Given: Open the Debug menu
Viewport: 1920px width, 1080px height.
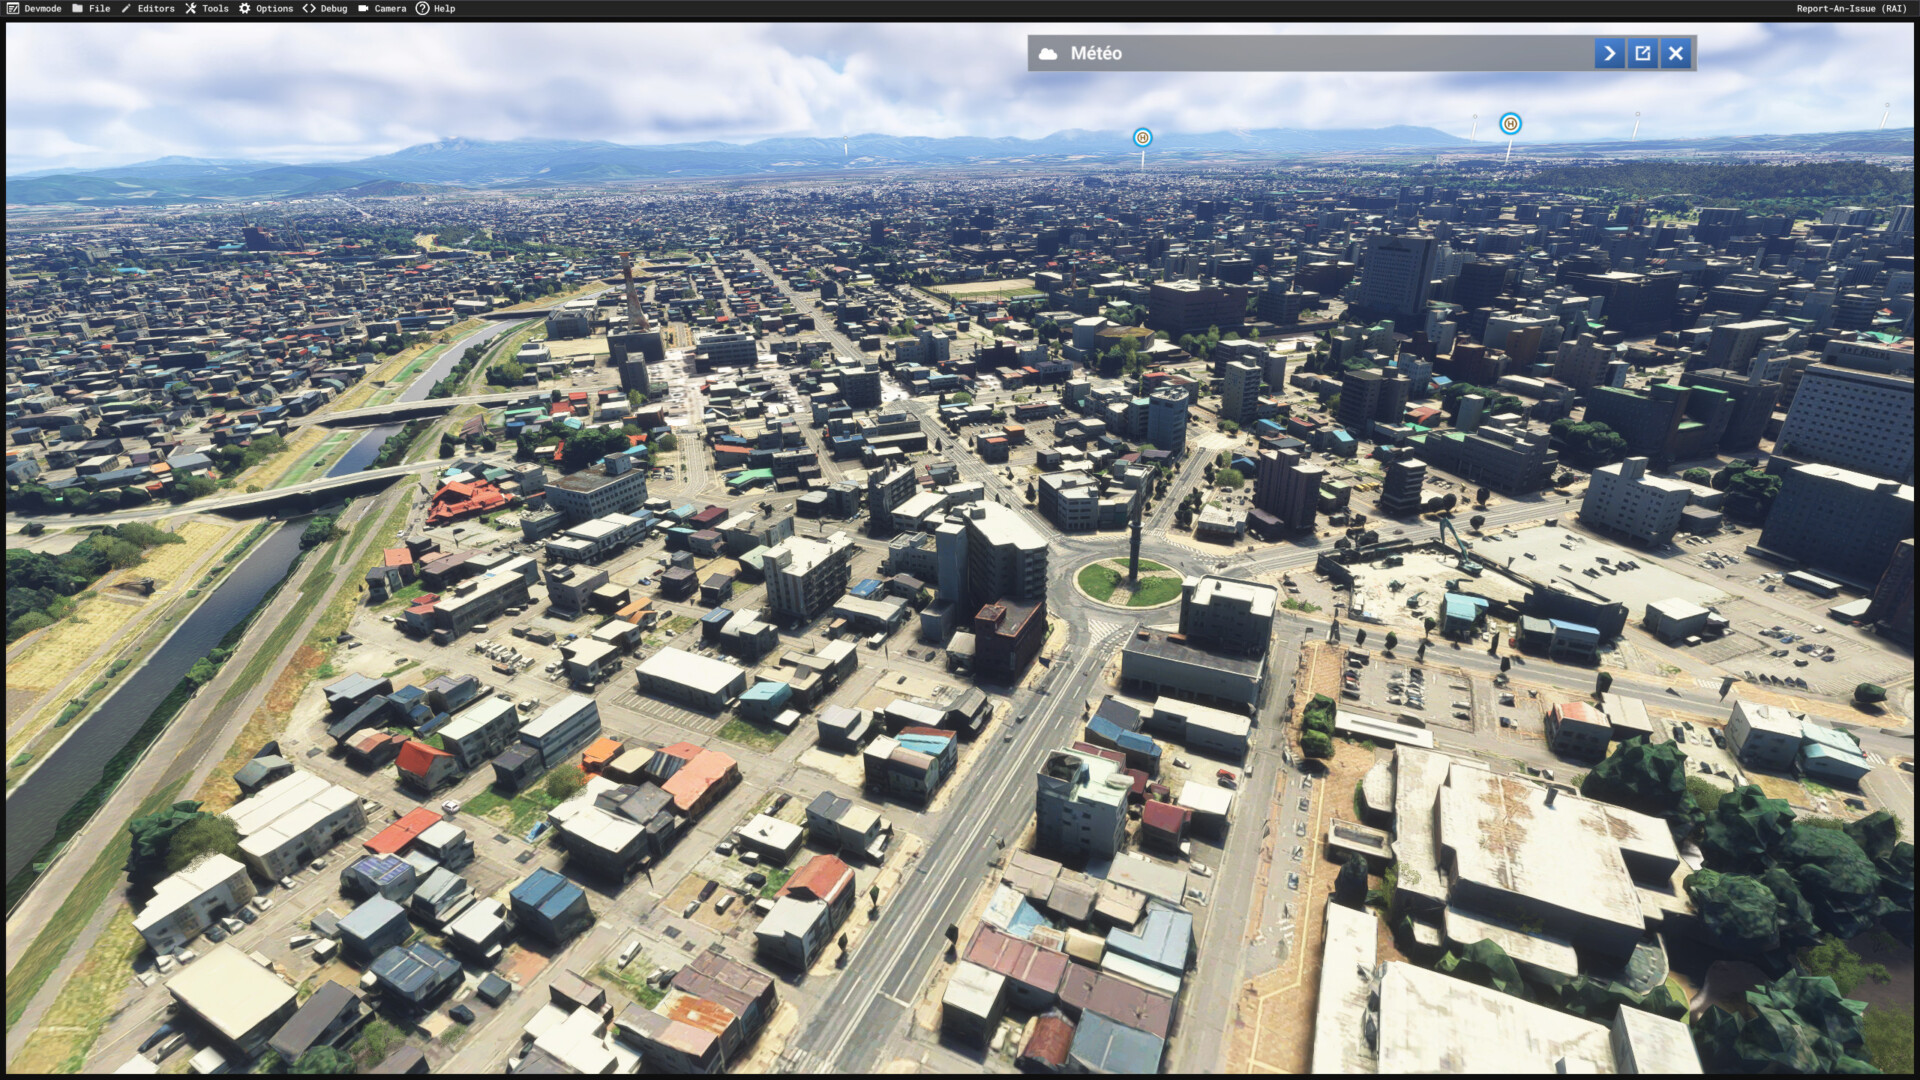Looking at the screenshot, I should click(x=333, y=8).
